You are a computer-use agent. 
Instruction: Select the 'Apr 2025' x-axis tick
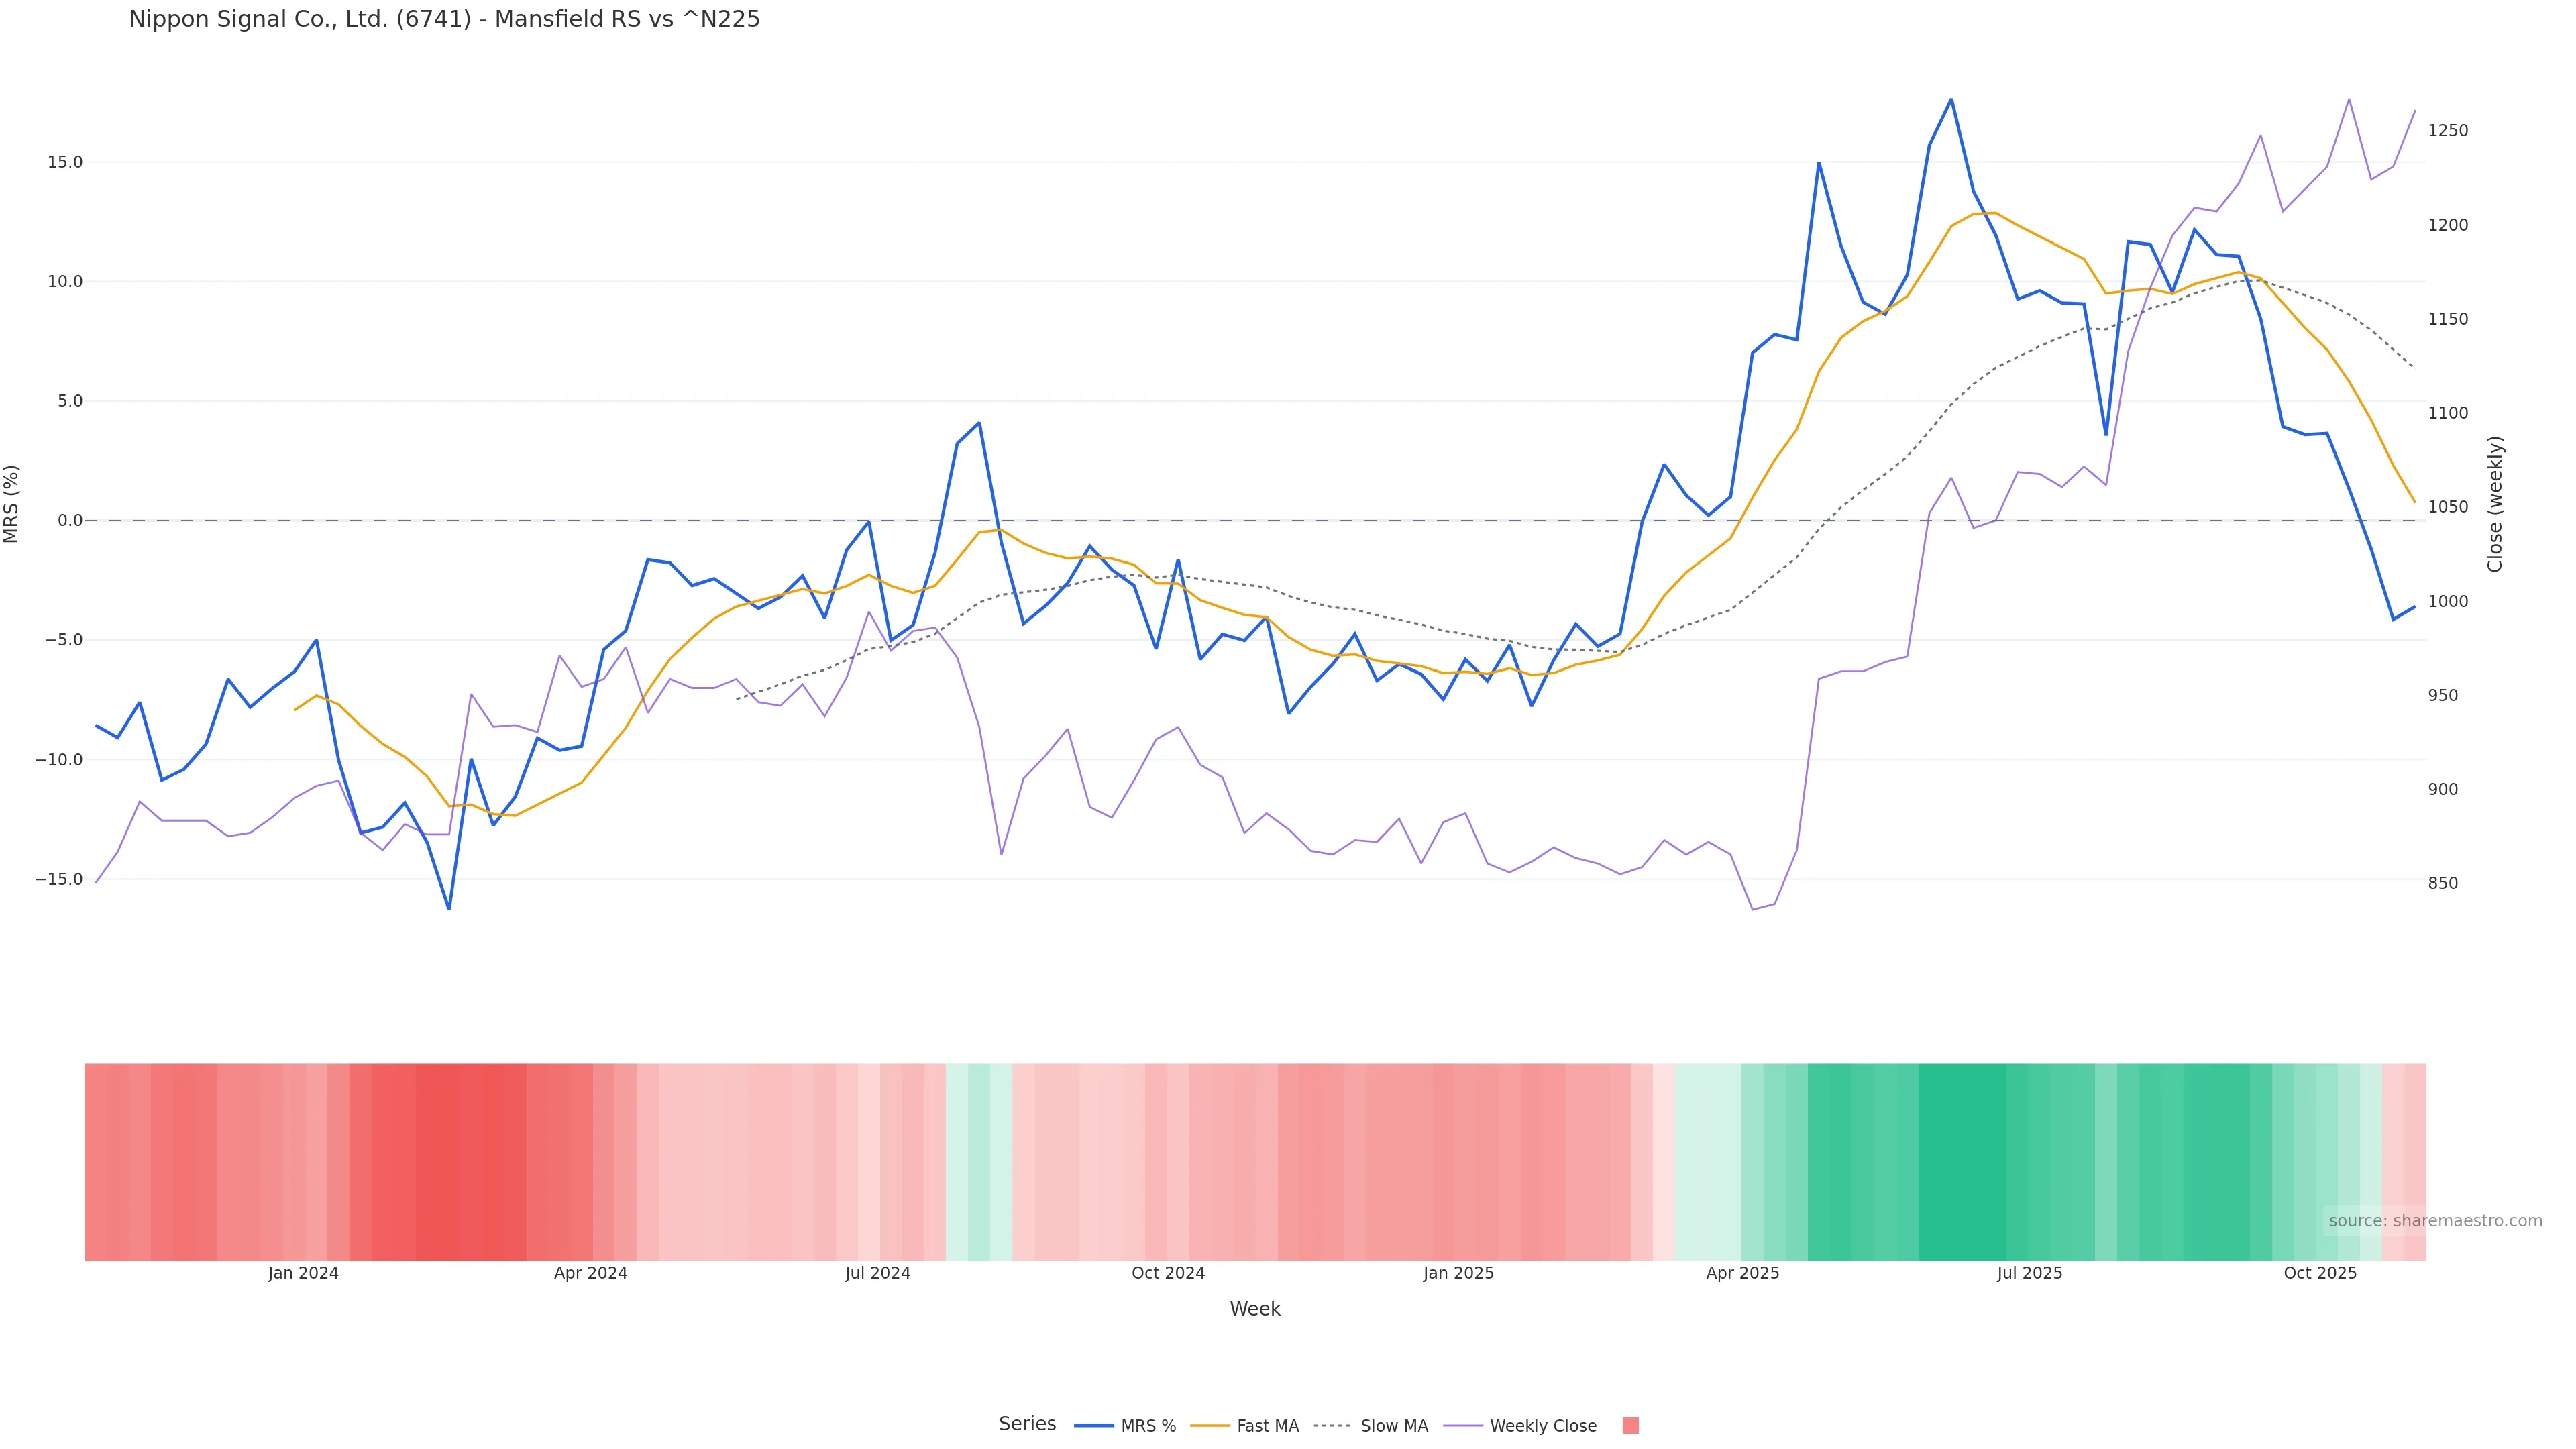click(x=1742, y=1273)
